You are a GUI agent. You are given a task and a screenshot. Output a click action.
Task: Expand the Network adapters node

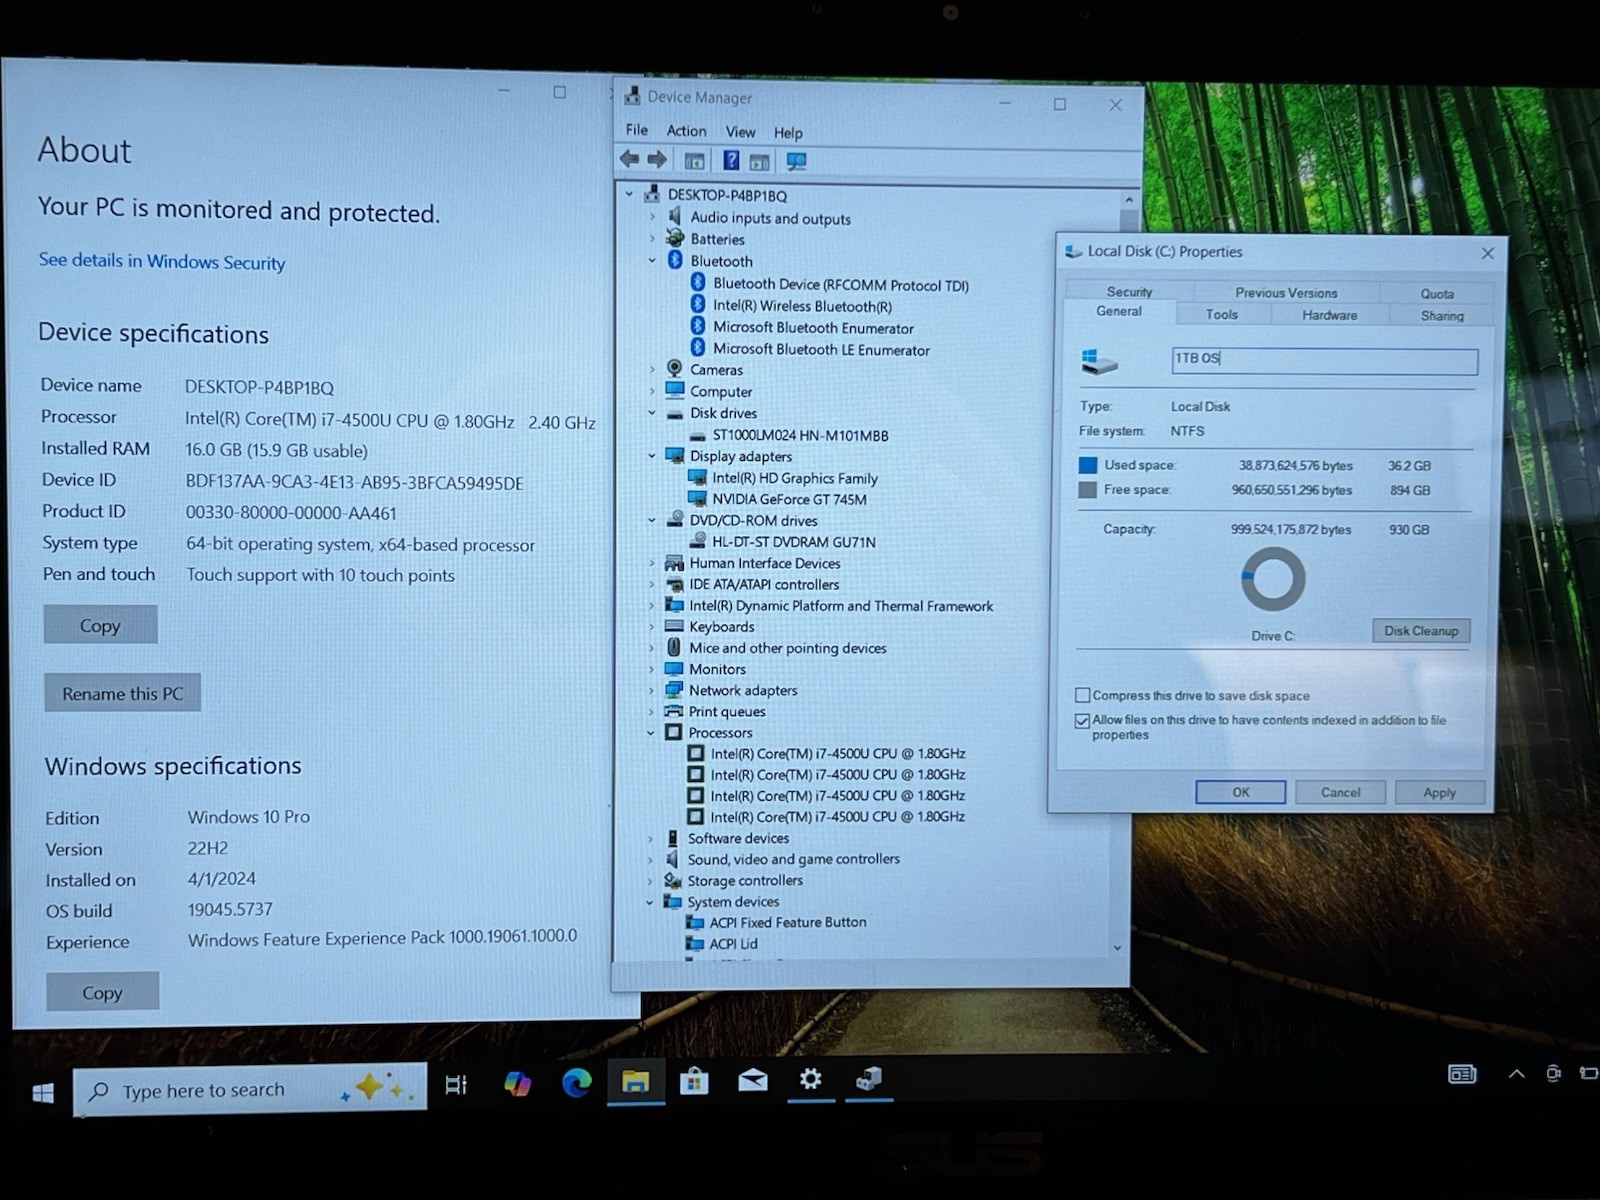[x=651, y=690]
